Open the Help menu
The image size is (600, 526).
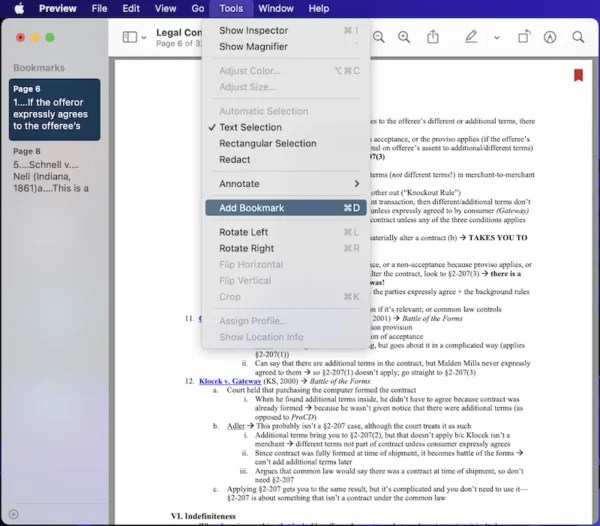tap(319, 8)
